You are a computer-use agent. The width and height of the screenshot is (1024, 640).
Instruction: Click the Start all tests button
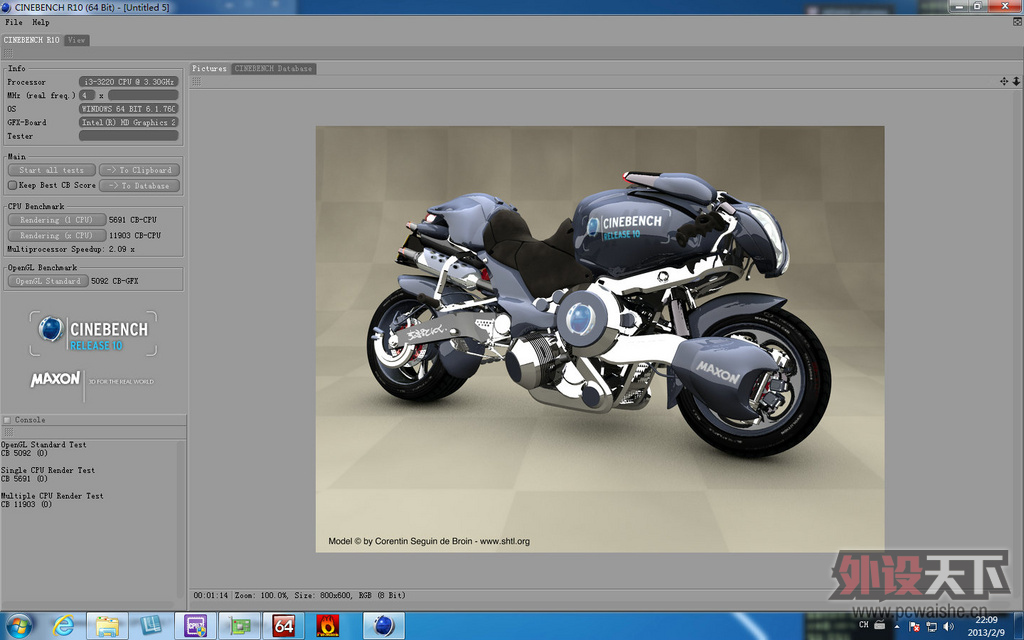click(52, 170)
